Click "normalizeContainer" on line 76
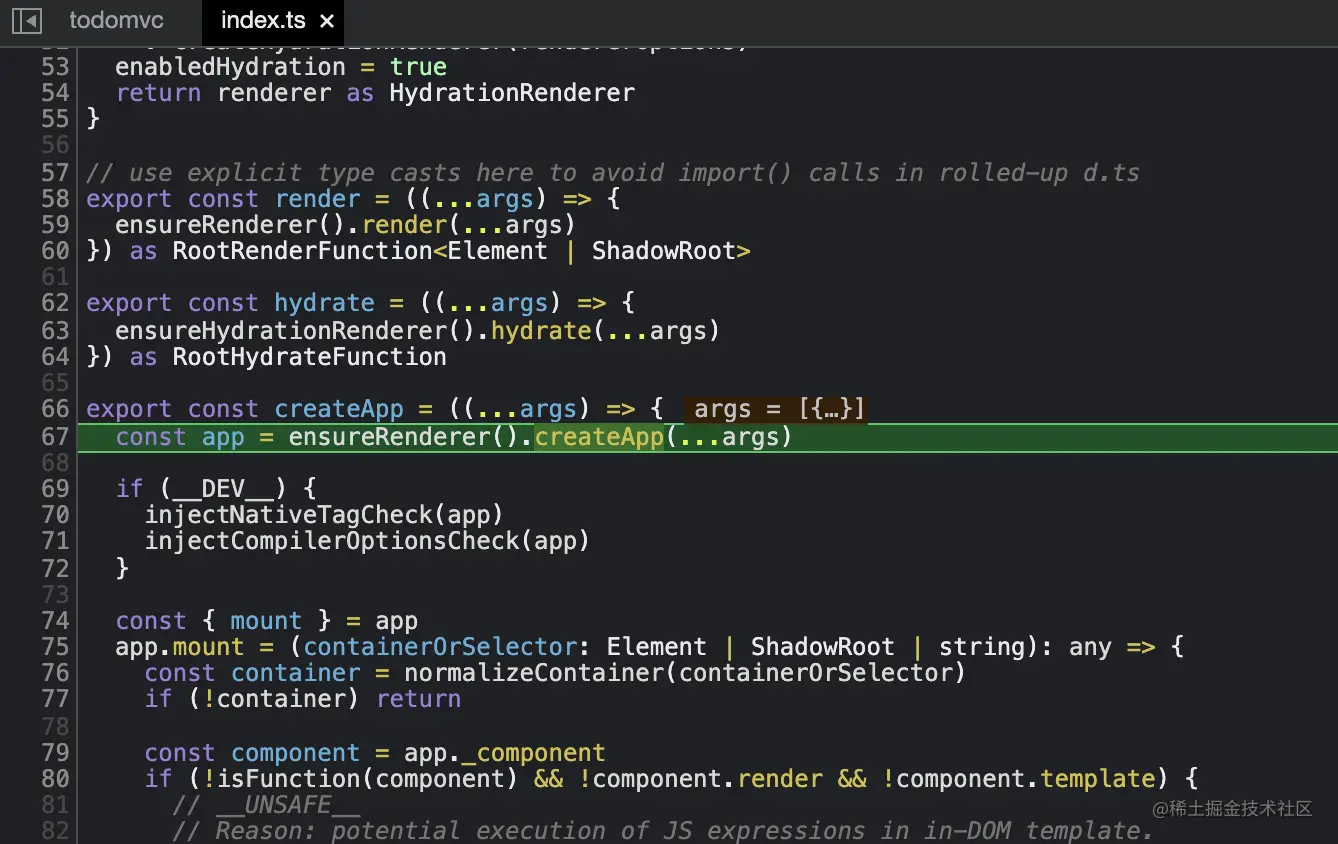 534,673
